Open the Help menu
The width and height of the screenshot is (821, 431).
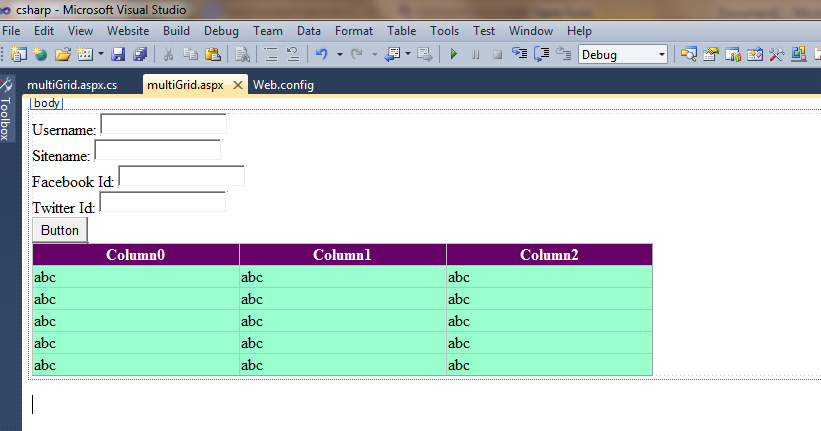pos(579,31)
